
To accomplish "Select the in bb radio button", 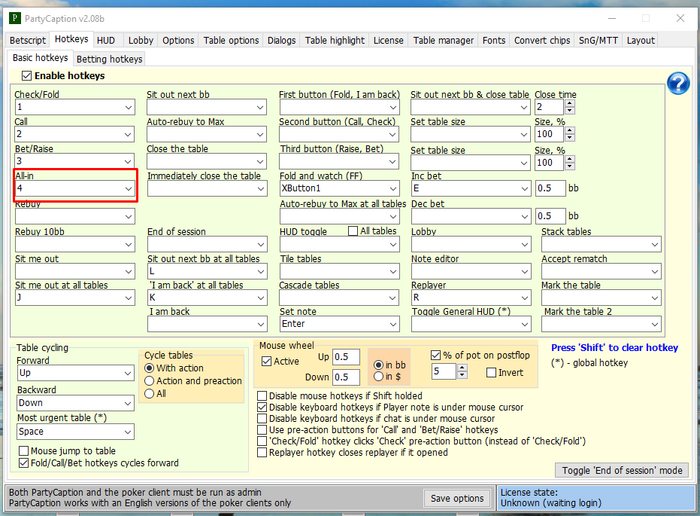I will [x=379, y=365].
